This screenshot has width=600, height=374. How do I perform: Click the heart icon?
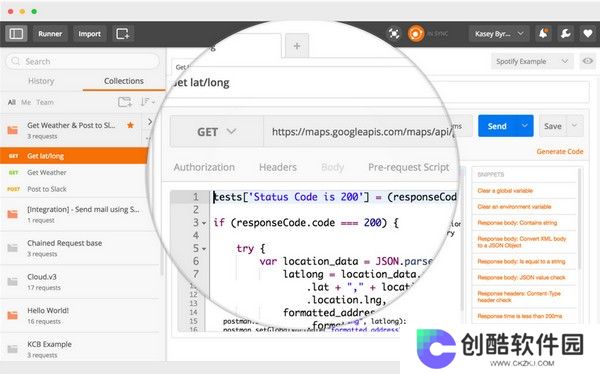(588, 34)
